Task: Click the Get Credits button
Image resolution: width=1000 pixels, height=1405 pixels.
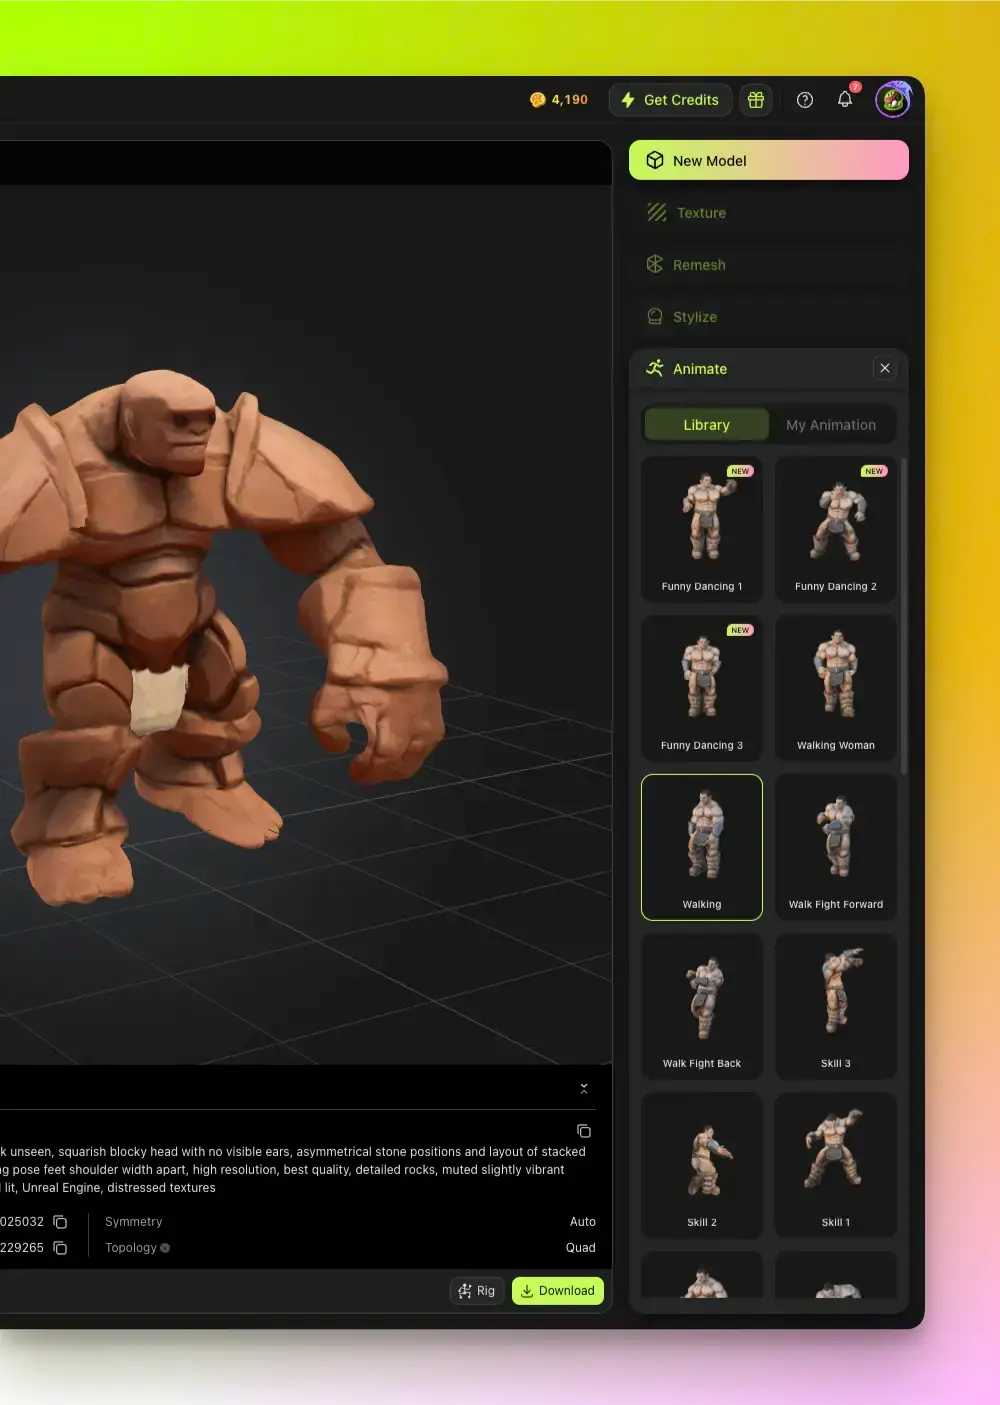Action: (x=670, y=99)
